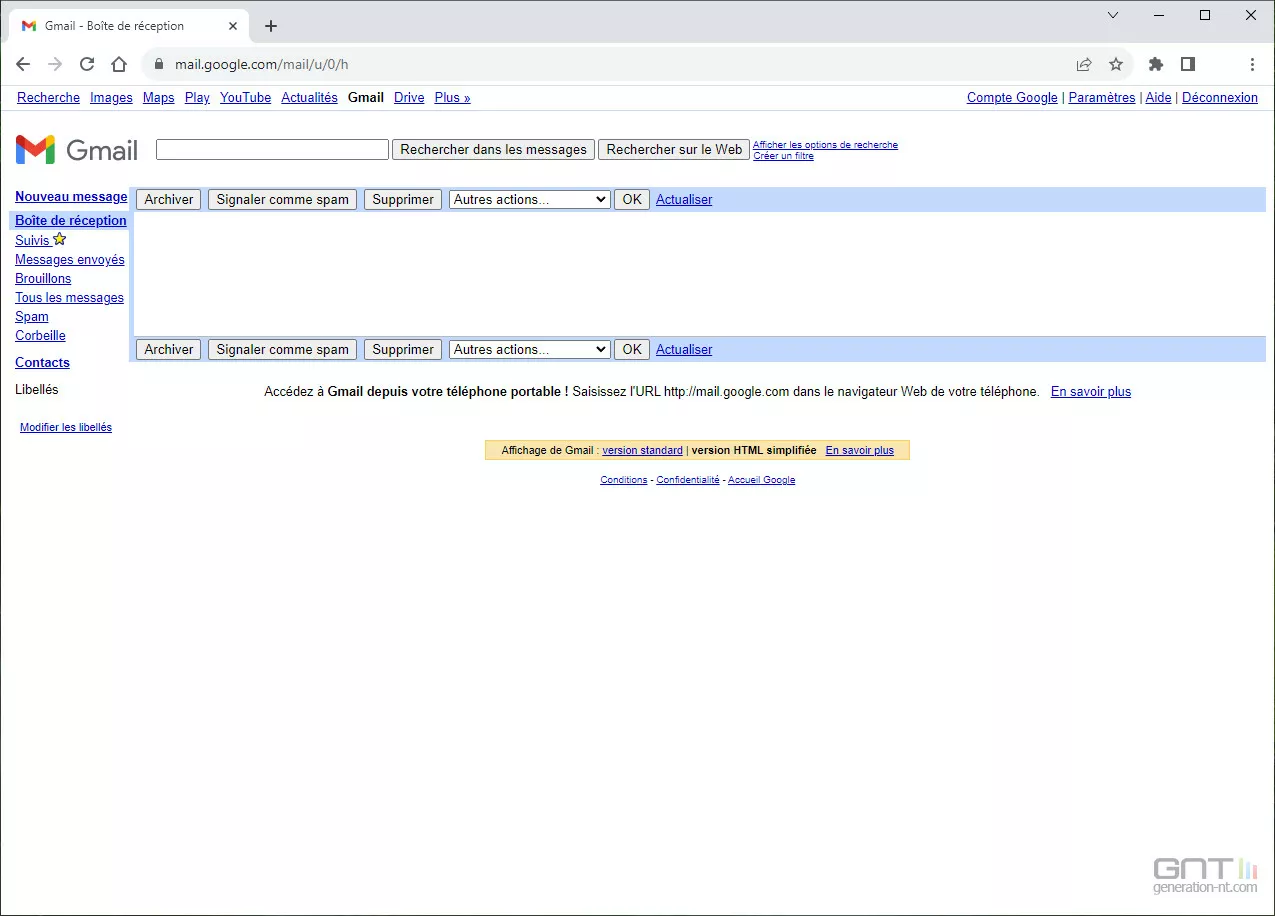Click the bottom Supprimer button
Image resolution: width=1275 pixels, height=916 pixels.
tap(402, 349)
